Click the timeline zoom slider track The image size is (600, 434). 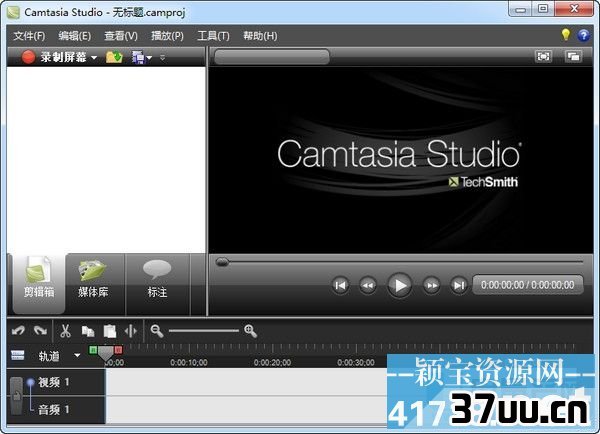tap(204, 331)
